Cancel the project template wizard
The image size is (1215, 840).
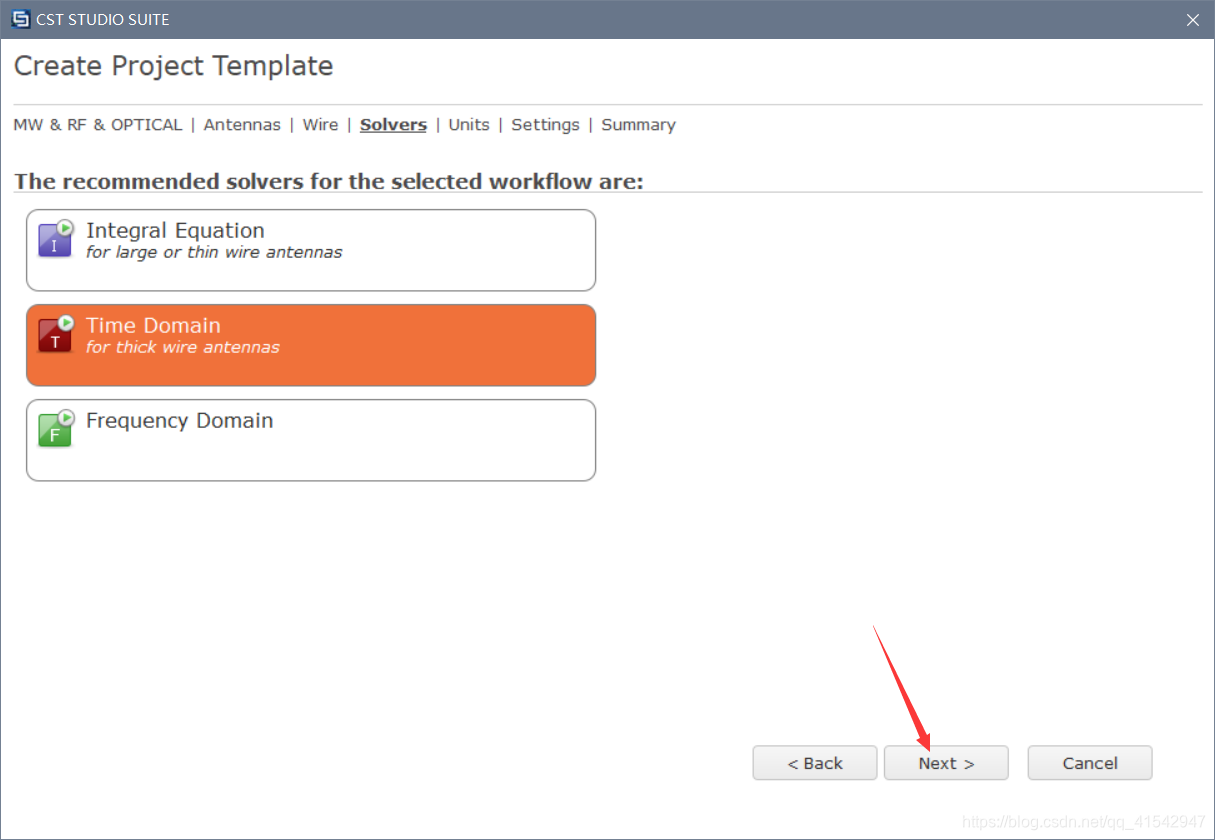coord(1090,763)
